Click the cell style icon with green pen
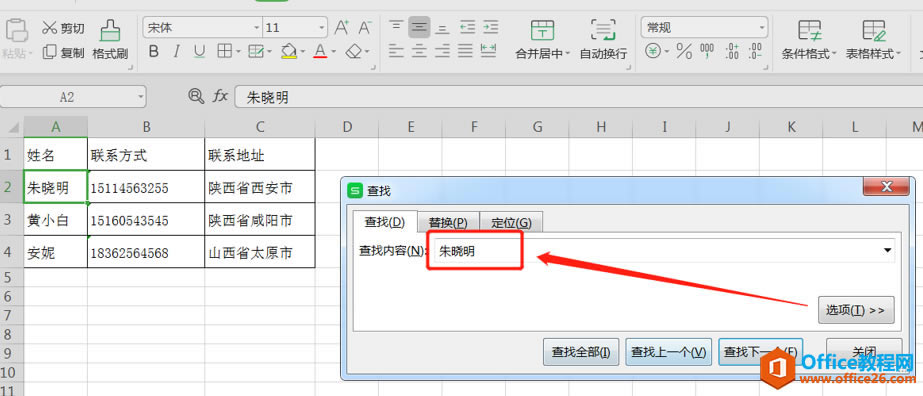923x396 pixels. tap(255, 52)
